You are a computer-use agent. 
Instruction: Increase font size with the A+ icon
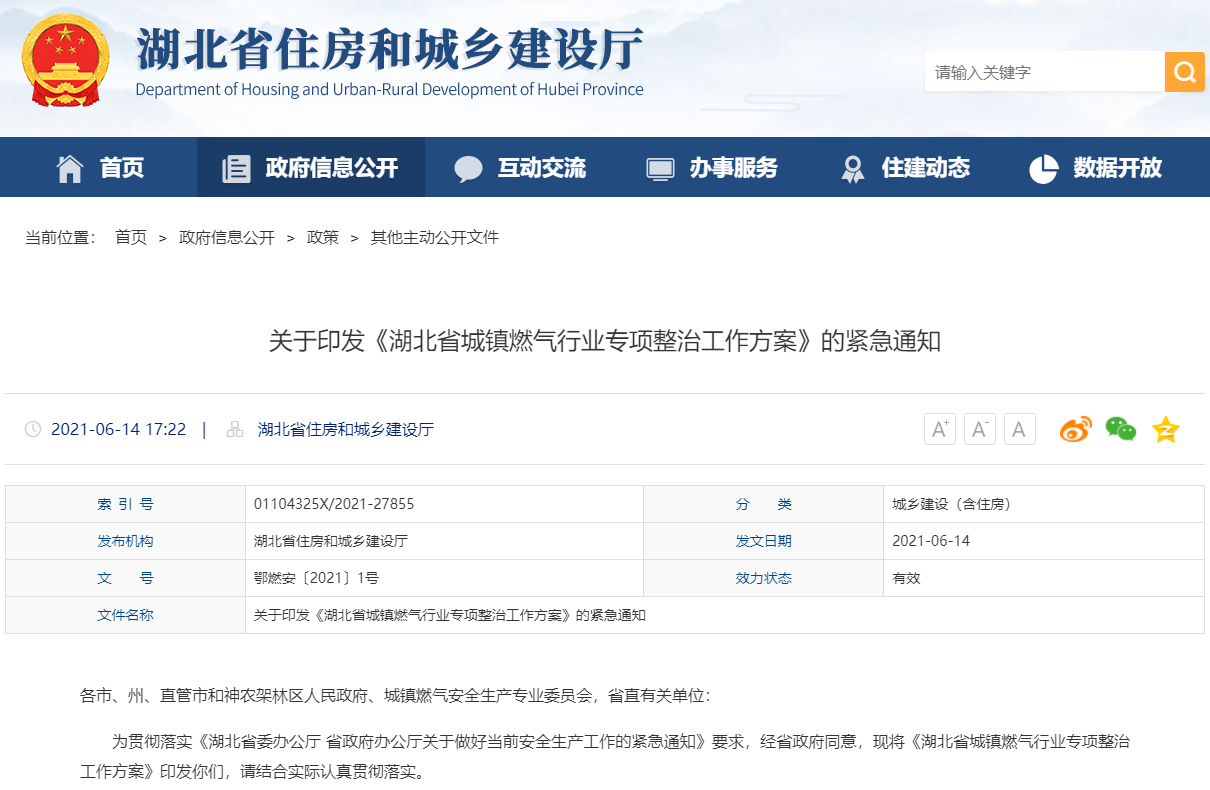[x=939, y=428]
